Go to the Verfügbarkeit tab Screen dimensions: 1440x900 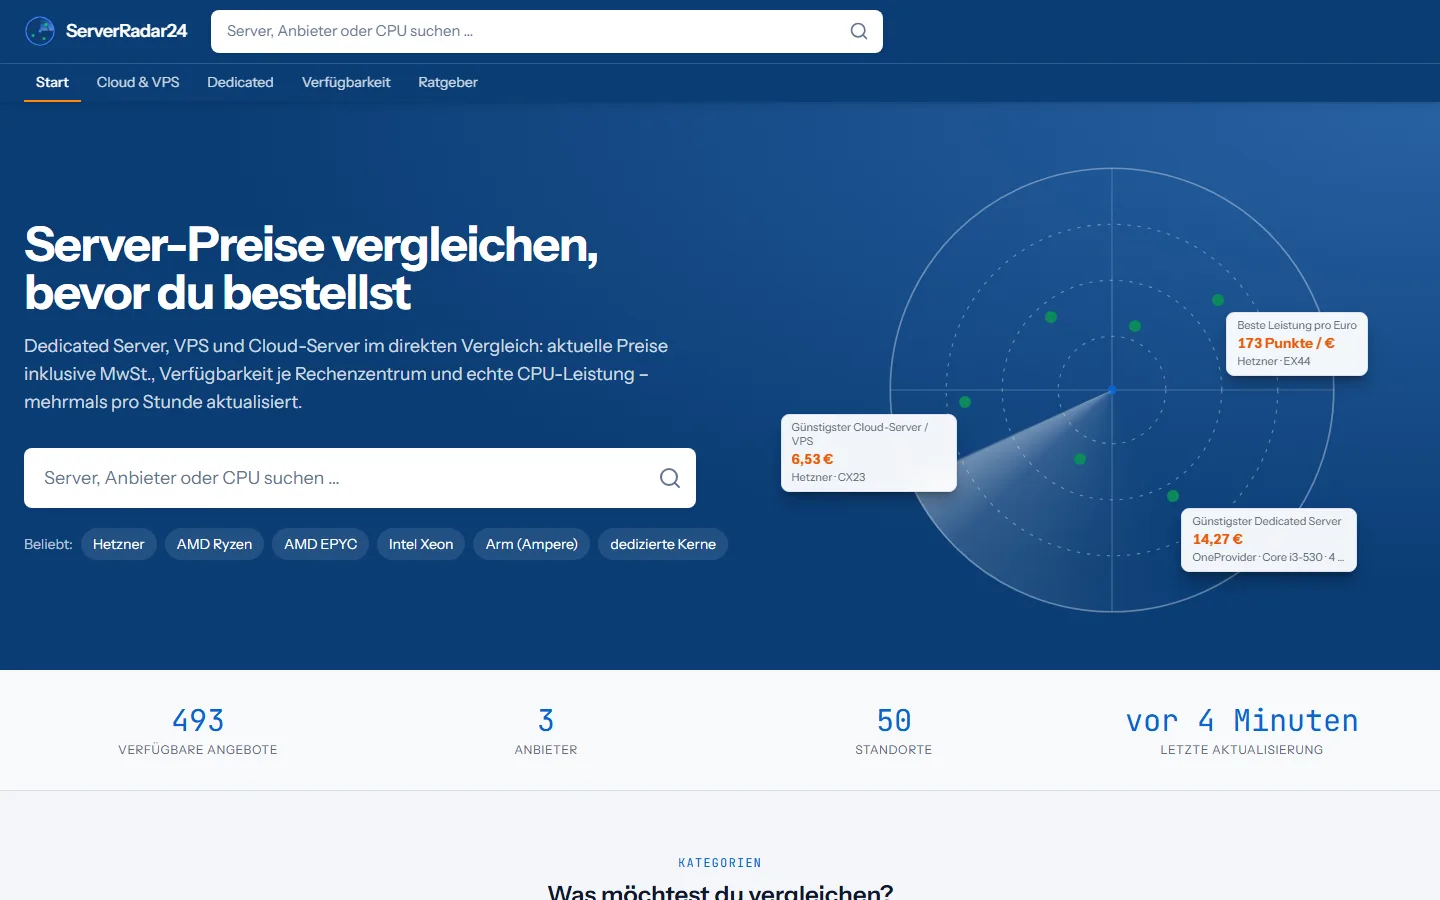tap(346, 82)
